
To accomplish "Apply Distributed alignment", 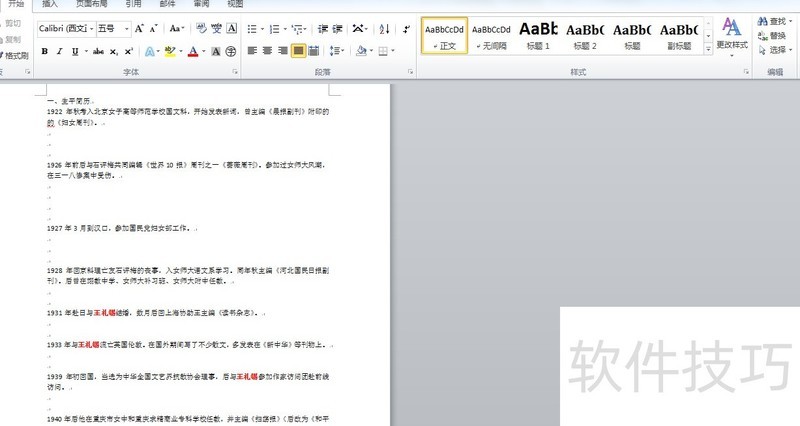I will [x=314, y=51].
